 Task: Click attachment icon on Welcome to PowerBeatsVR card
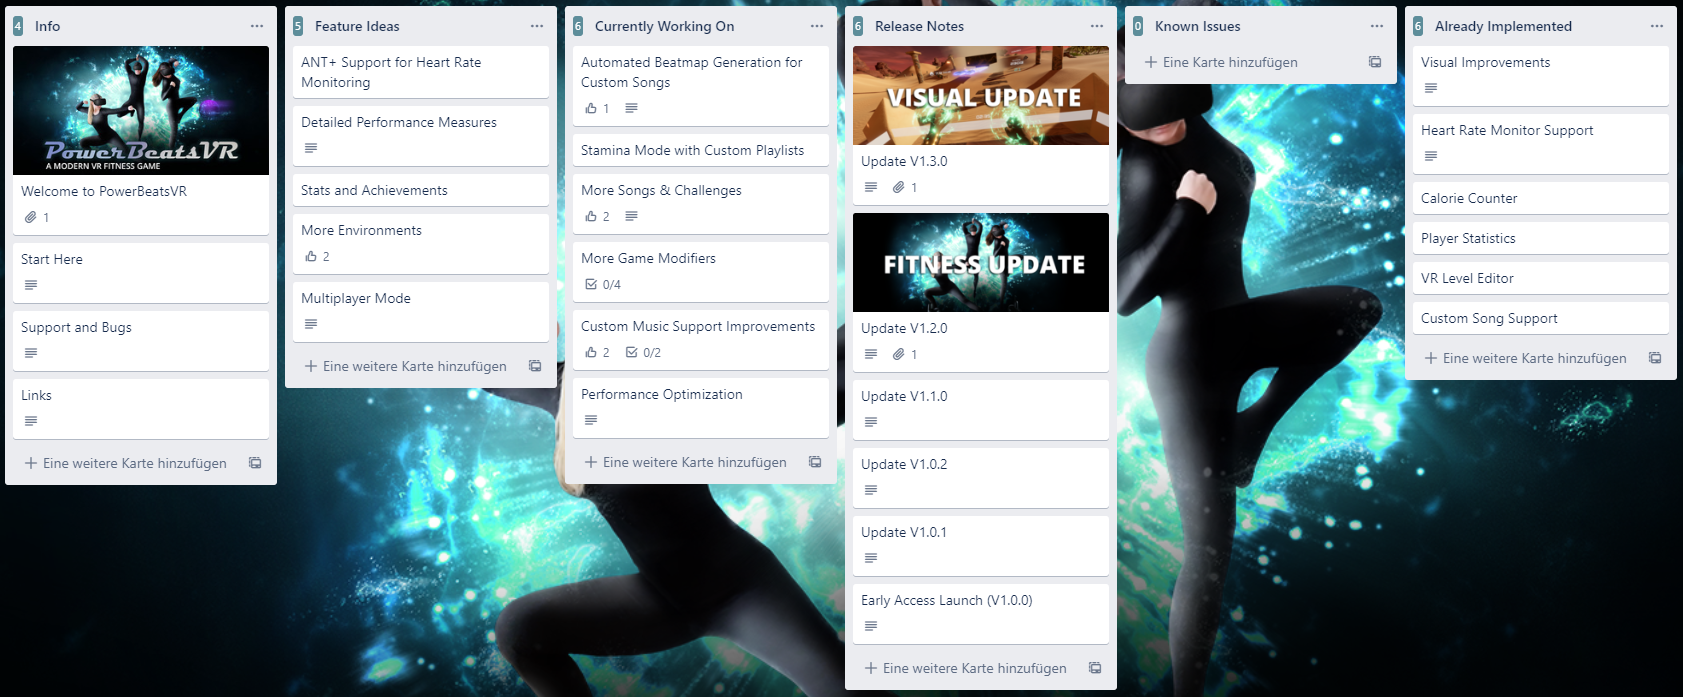[x=31, y=217]
